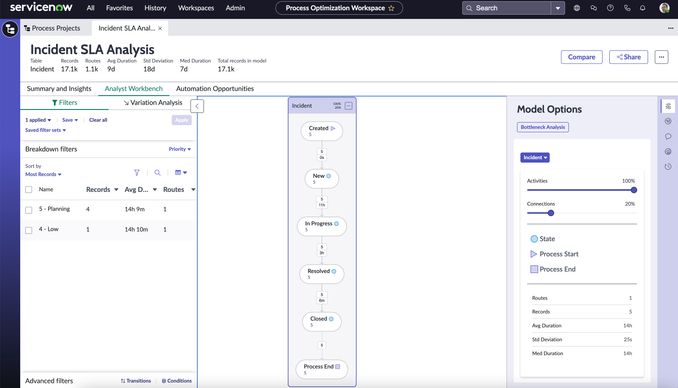Click the funnel filter icon in breakdown

point(137,173)
